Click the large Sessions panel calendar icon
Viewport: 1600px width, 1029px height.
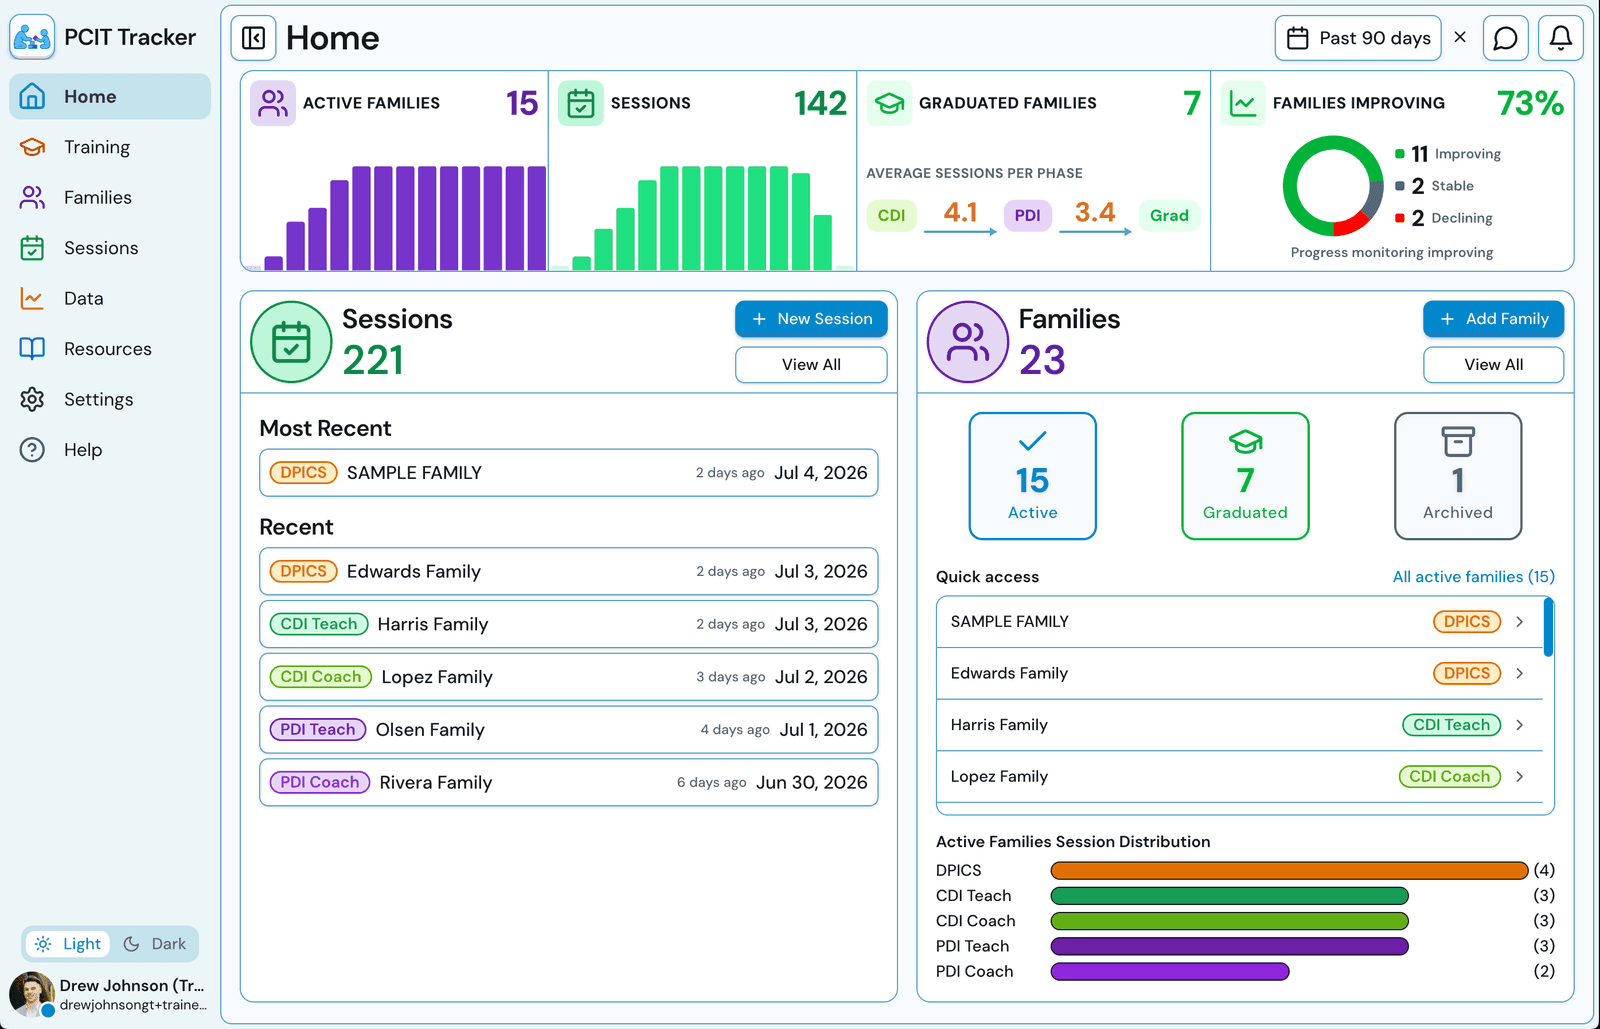point(291,342)
